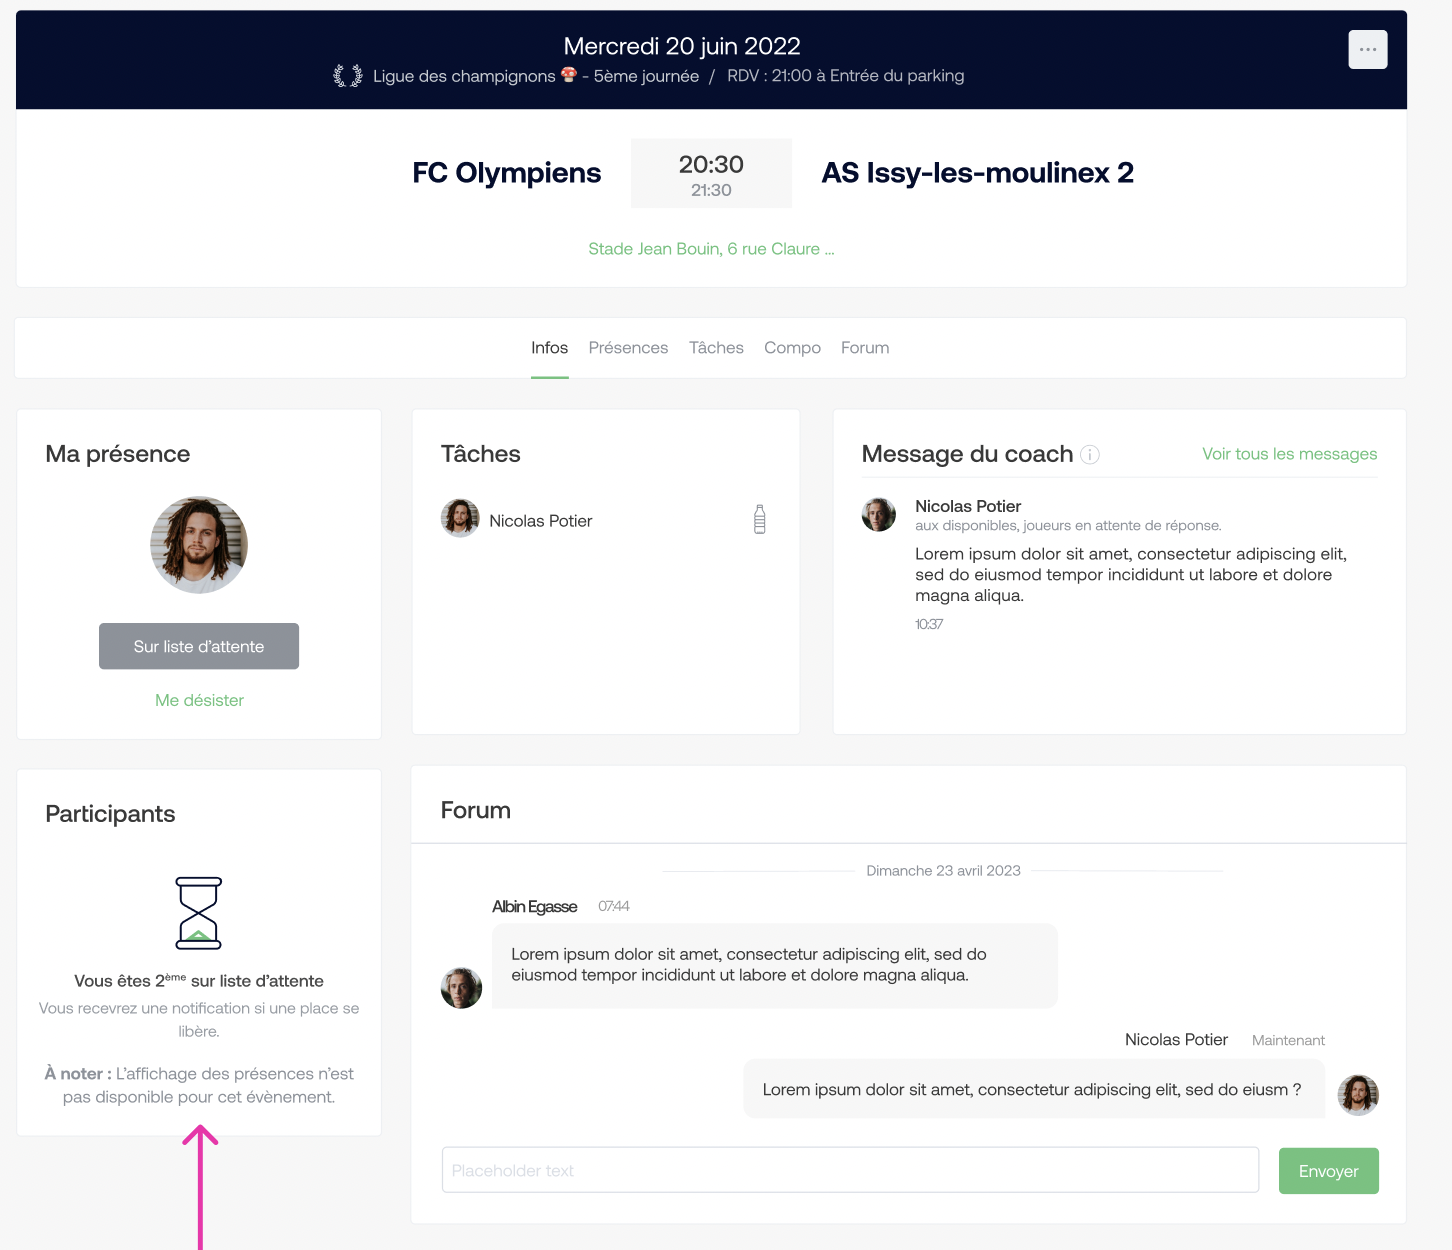Click Ligue des champignons league text

[x=464, y=76]
